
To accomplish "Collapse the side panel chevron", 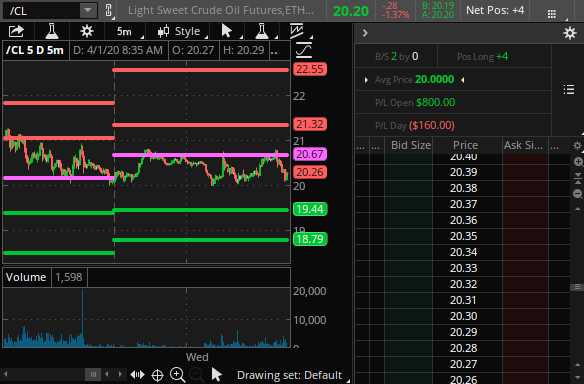I will [x=365, y=33].
